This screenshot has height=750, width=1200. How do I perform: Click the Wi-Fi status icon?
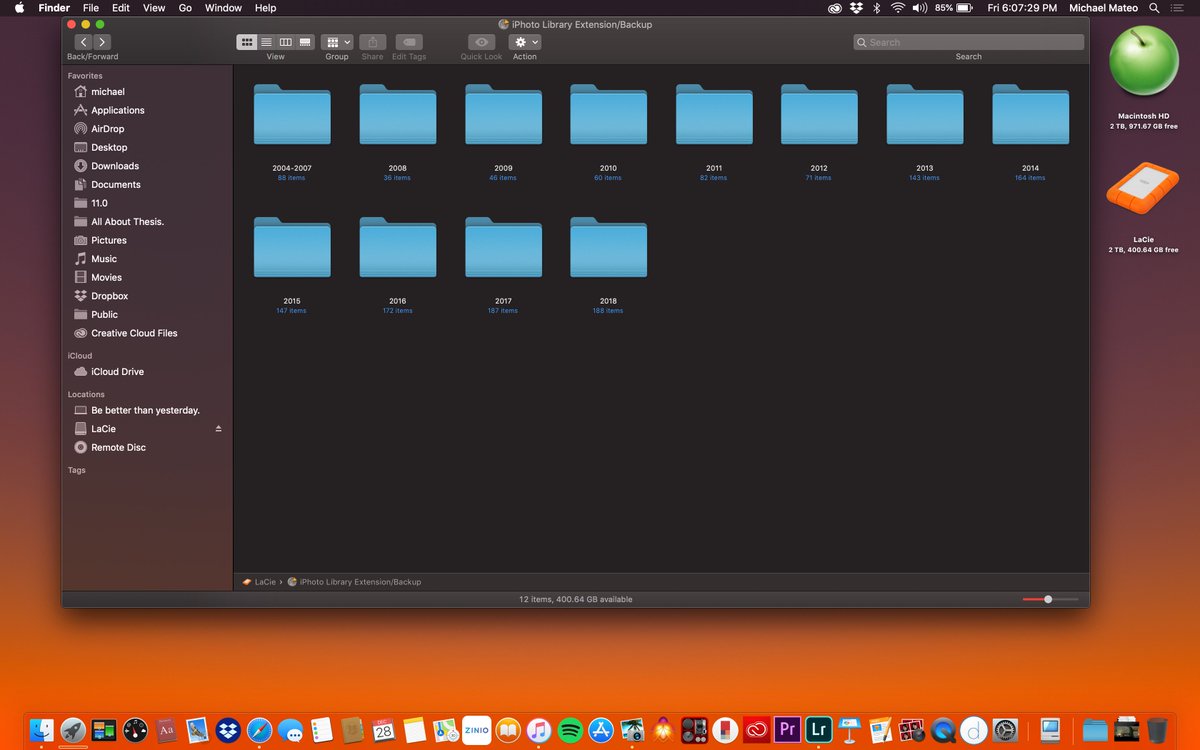coord(897,8)
